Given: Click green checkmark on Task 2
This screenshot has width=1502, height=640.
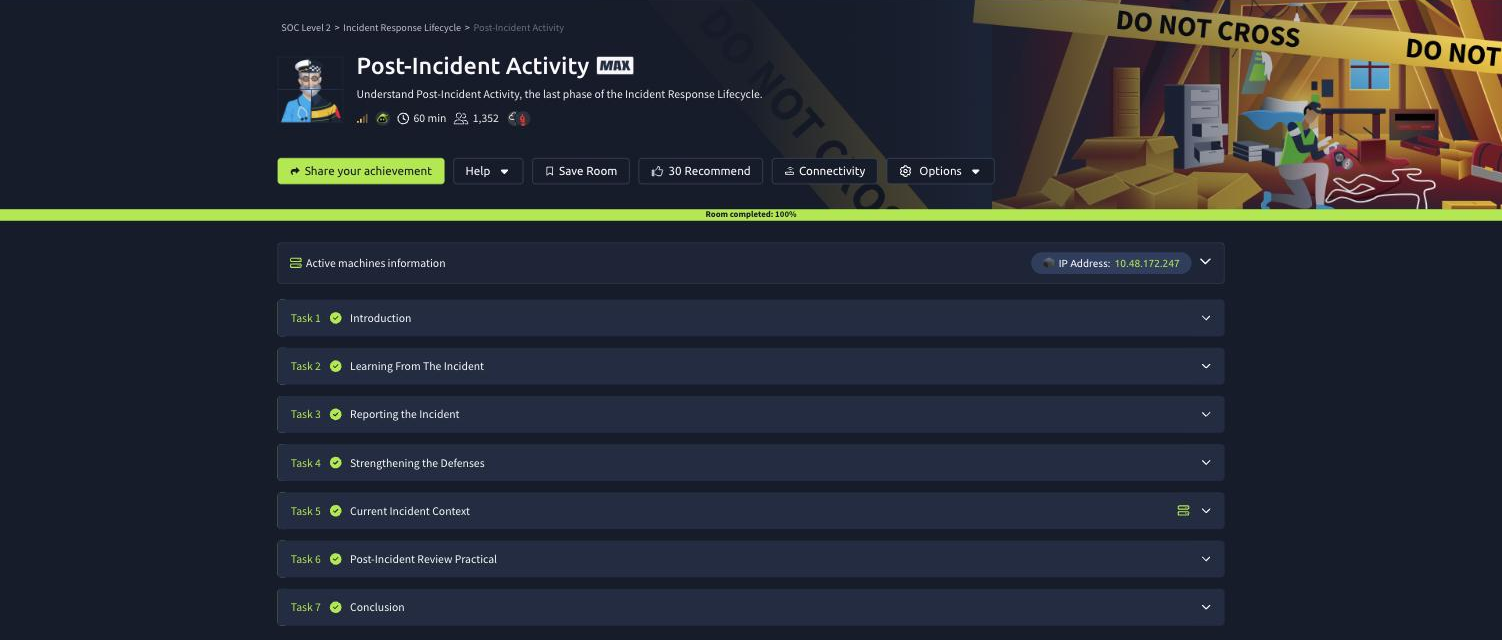Looking at the screenshot, I should click(x=336, y=366).
